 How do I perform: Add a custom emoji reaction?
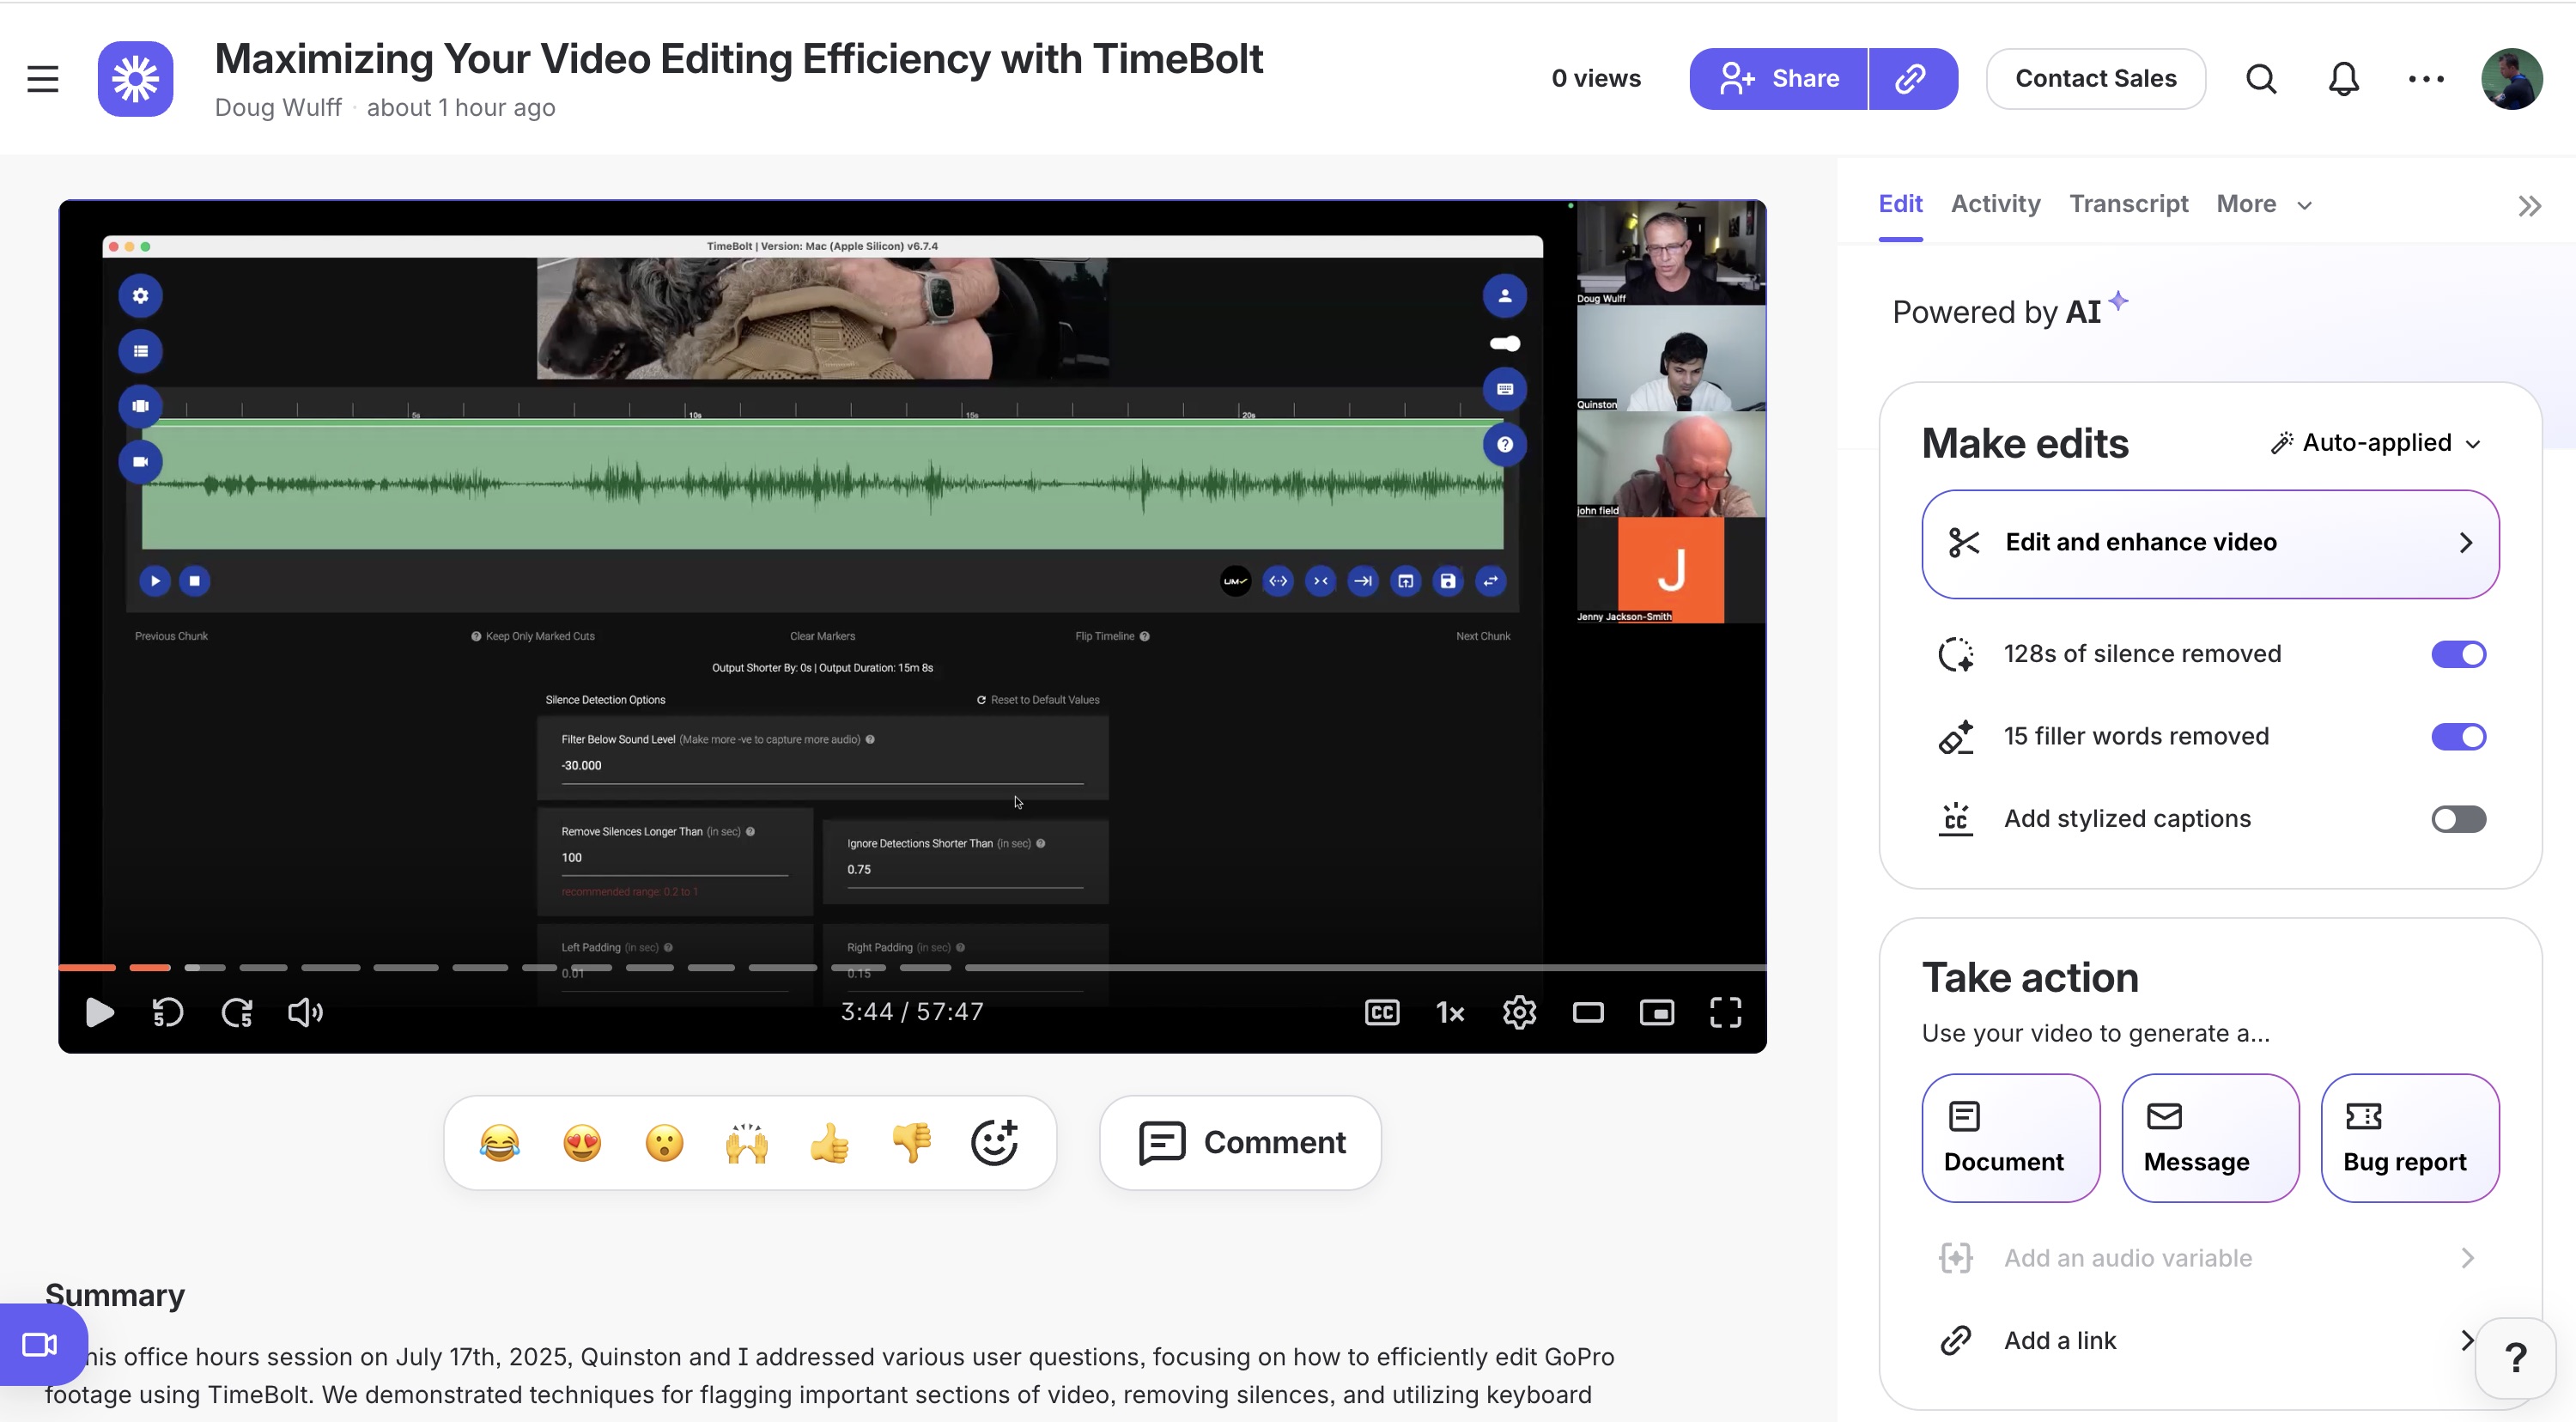[994, 1142]
